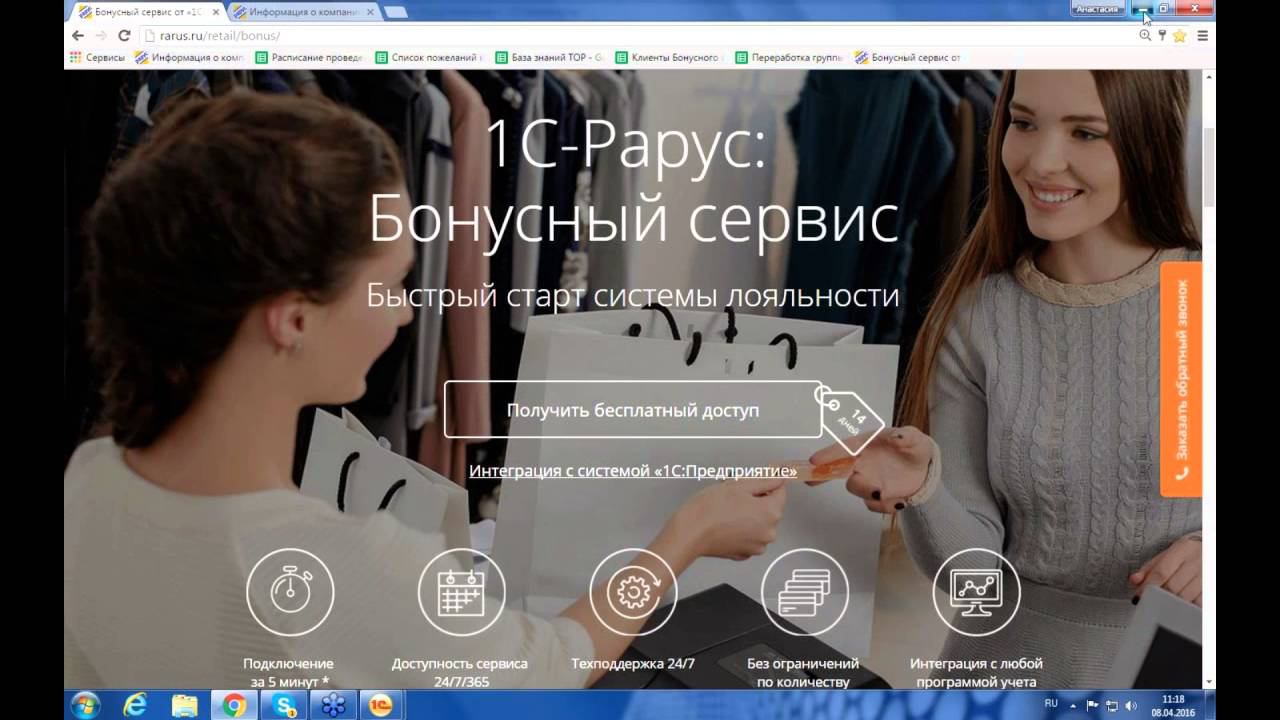Open the Информация о компании bookmark

tap(190, 58)
